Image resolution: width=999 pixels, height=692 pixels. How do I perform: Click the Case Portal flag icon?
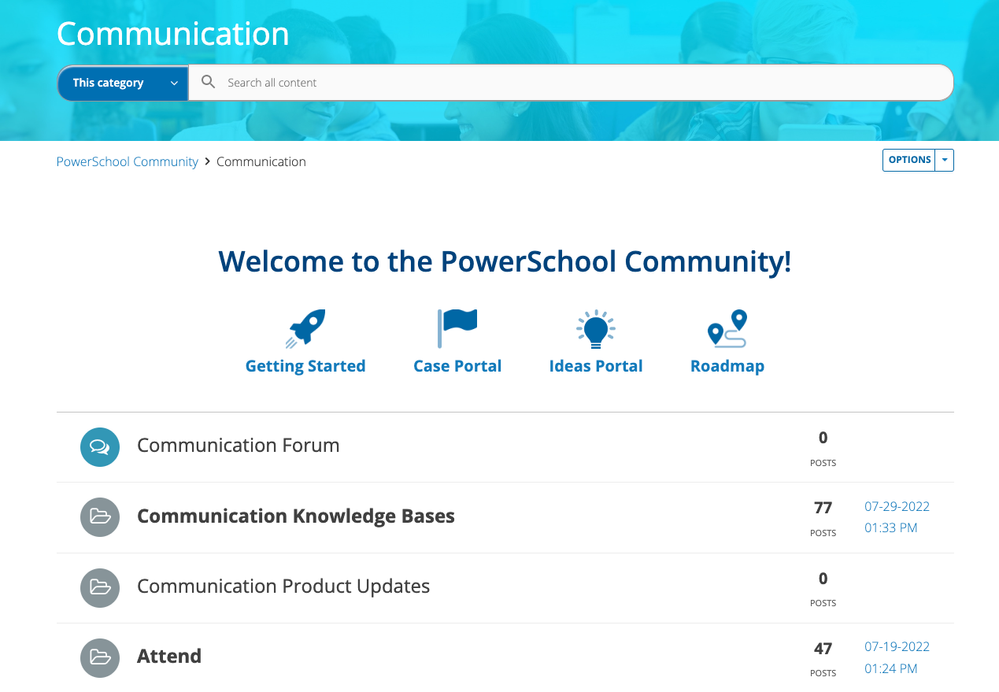tap(457, 328)
